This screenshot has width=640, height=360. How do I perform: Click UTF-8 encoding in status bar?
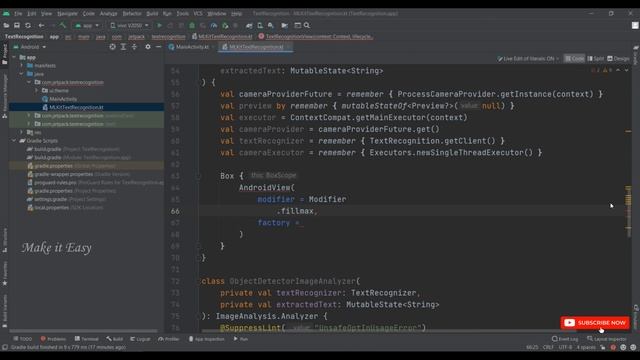[565, 347]
